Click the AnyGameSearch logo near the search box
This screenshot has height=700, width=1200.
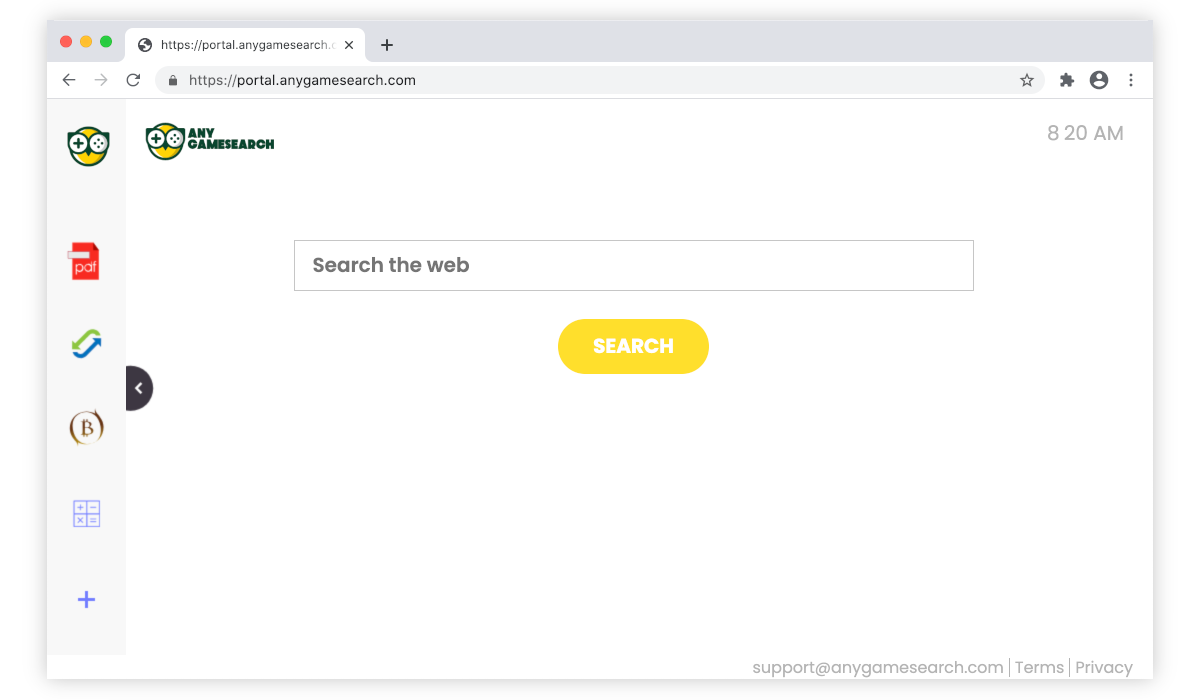(x=209, y=141)
